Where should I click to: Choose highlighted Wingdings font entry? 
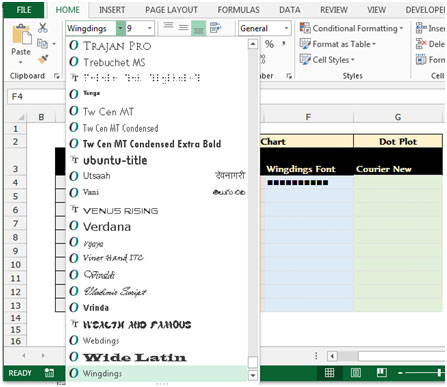pyautogui.click(x=157, y=373)
